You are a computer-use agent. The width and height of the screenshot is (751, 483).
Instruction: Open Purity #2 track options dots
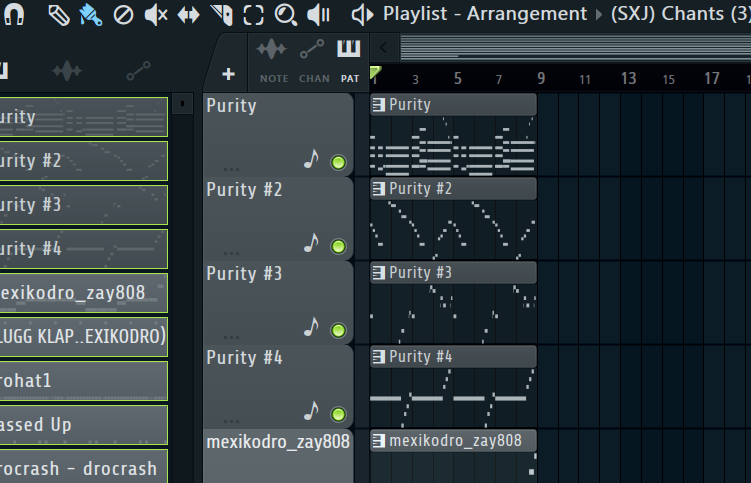point(231,253)
